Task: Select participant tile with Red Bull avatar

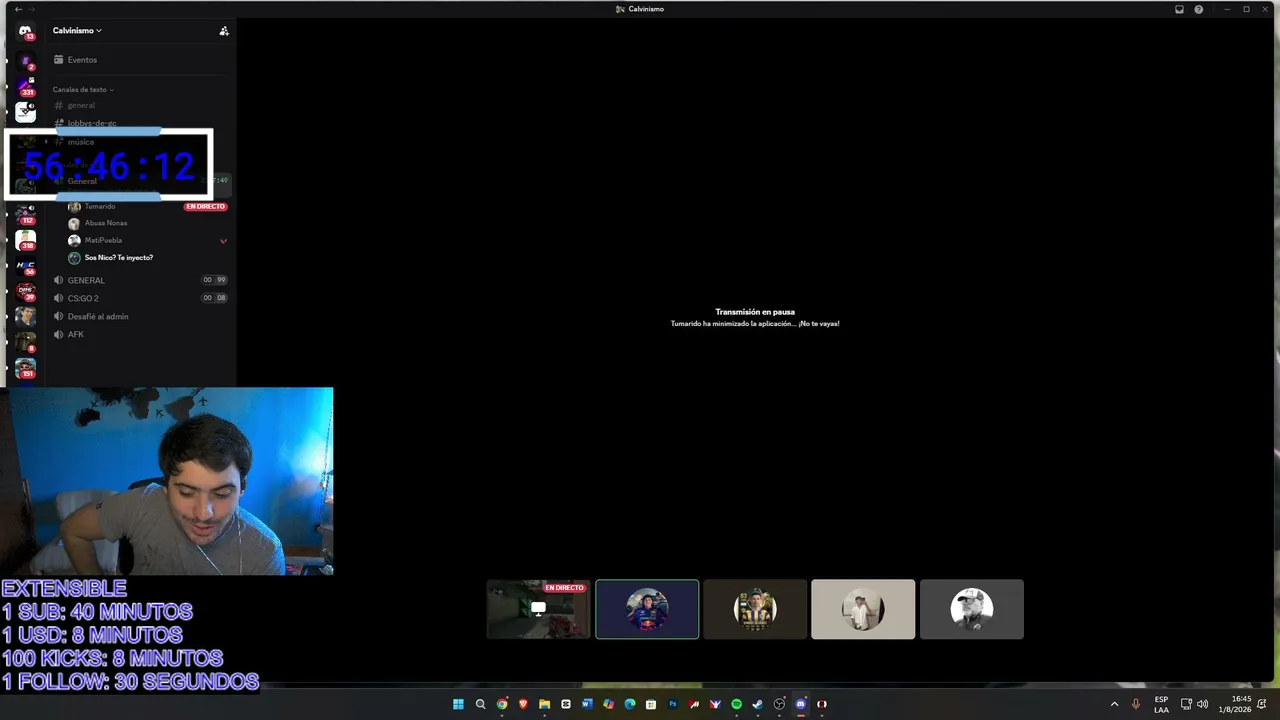Action: pos(647,609)
